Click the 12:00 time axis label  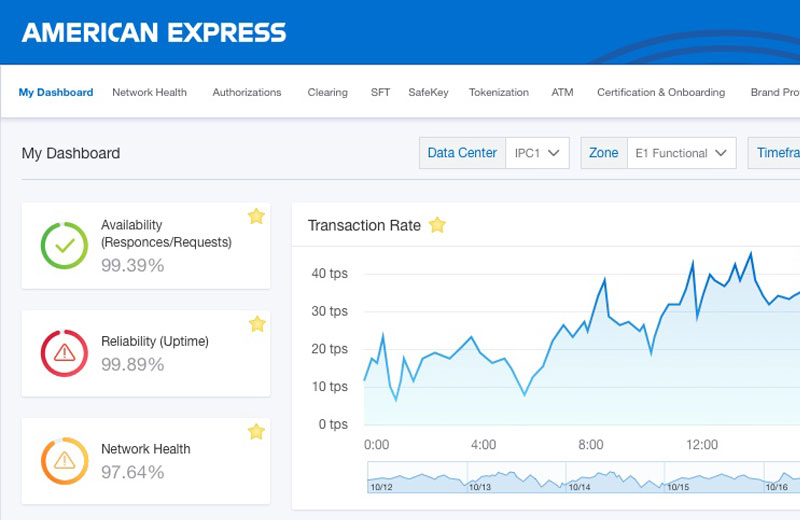(702, 445)
